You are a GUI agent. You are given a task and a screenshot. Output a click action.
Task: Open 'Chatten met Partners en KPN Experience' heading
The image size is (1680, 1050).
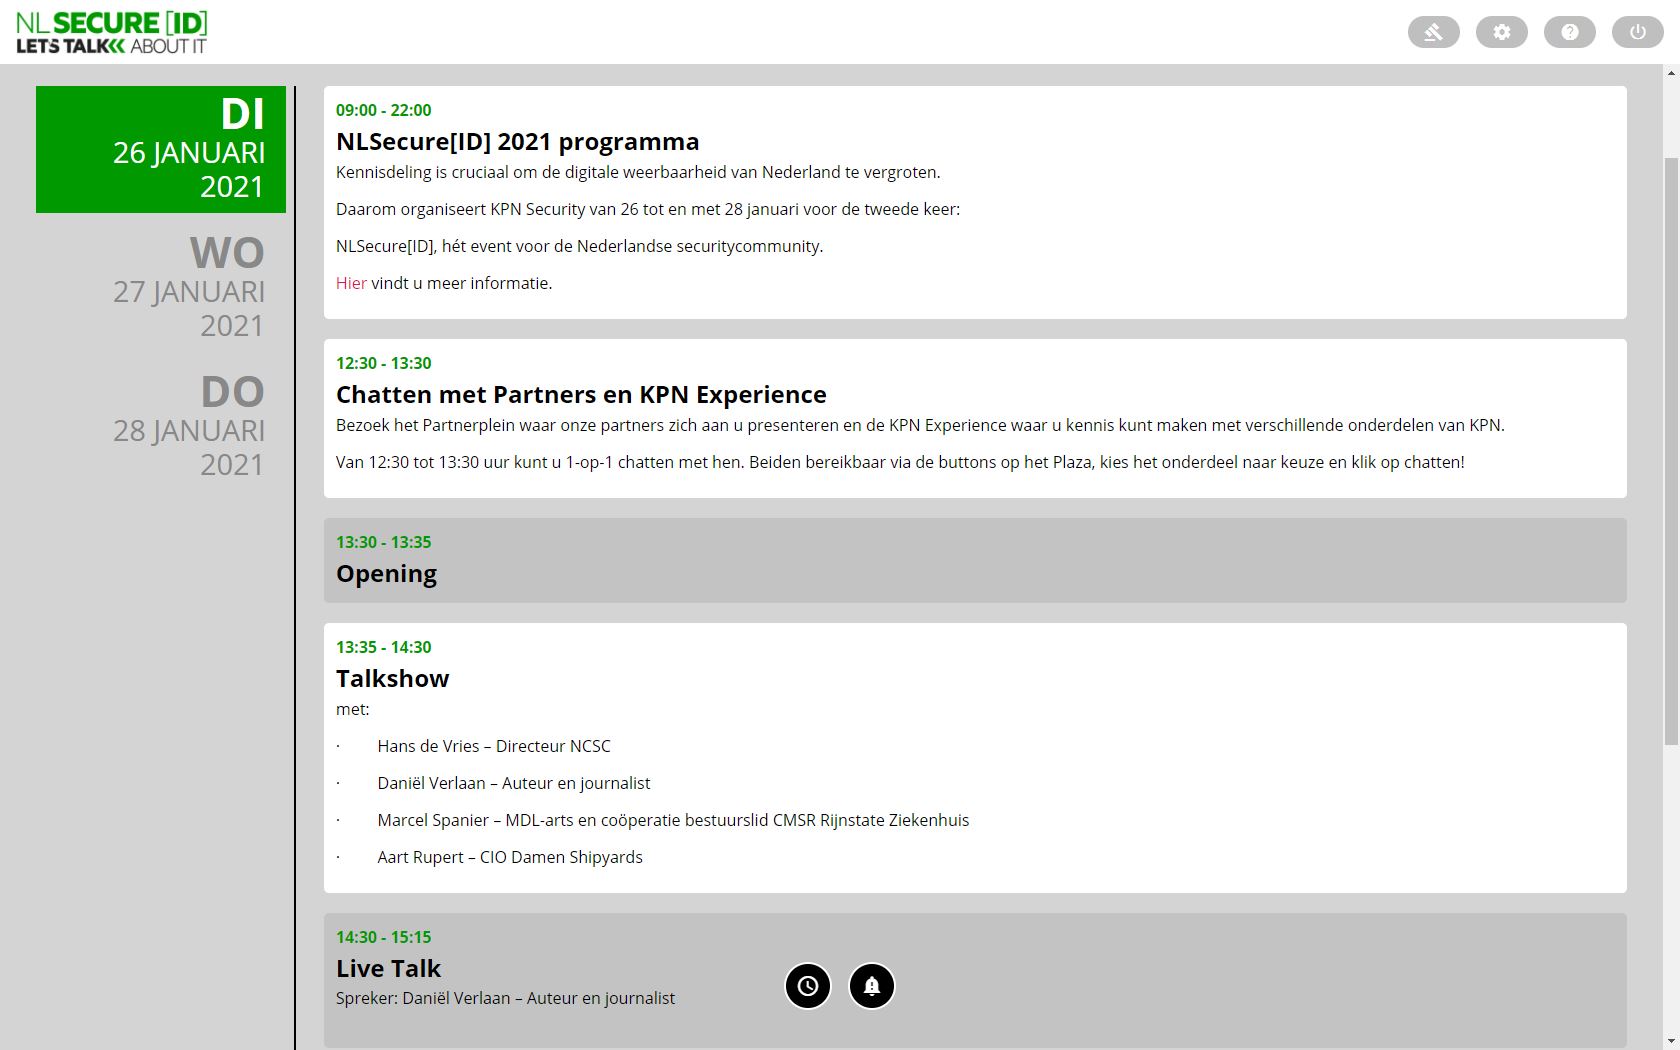[581, 395]
